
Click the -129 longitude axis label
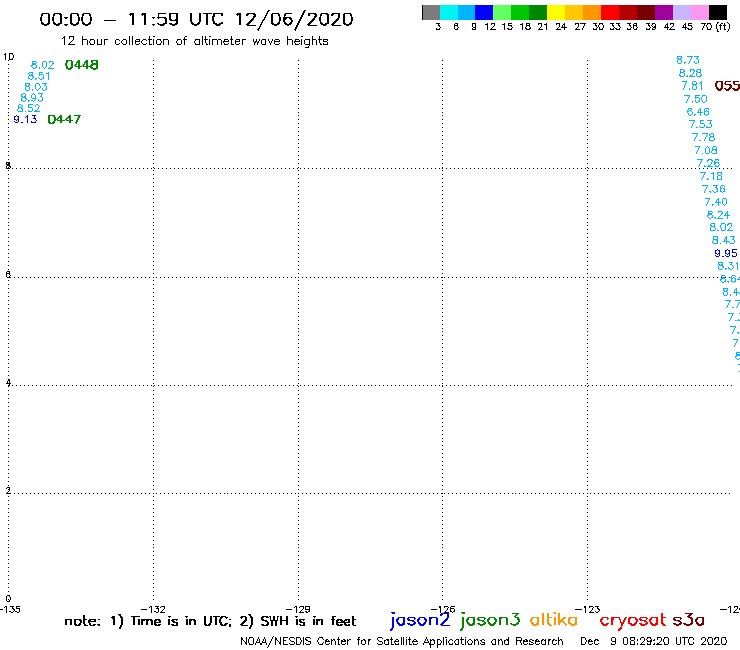click(298, 609)
